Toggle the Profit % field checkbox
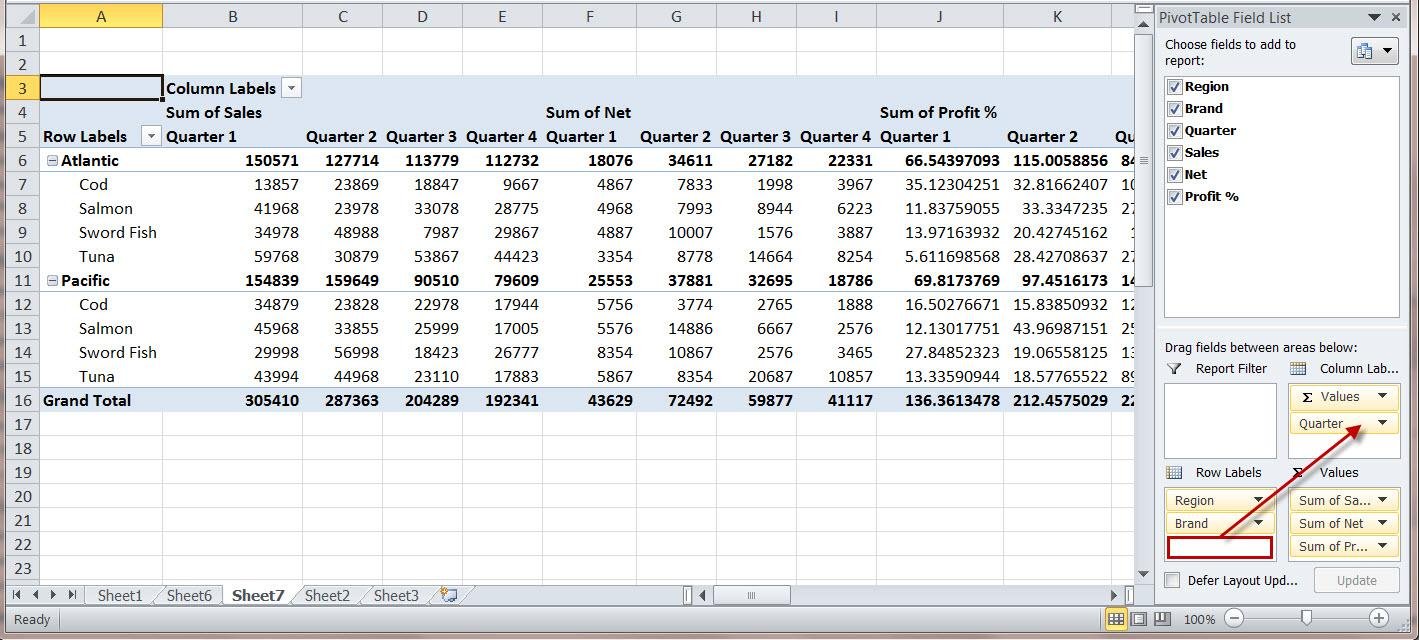 (x=1174, y=197)
